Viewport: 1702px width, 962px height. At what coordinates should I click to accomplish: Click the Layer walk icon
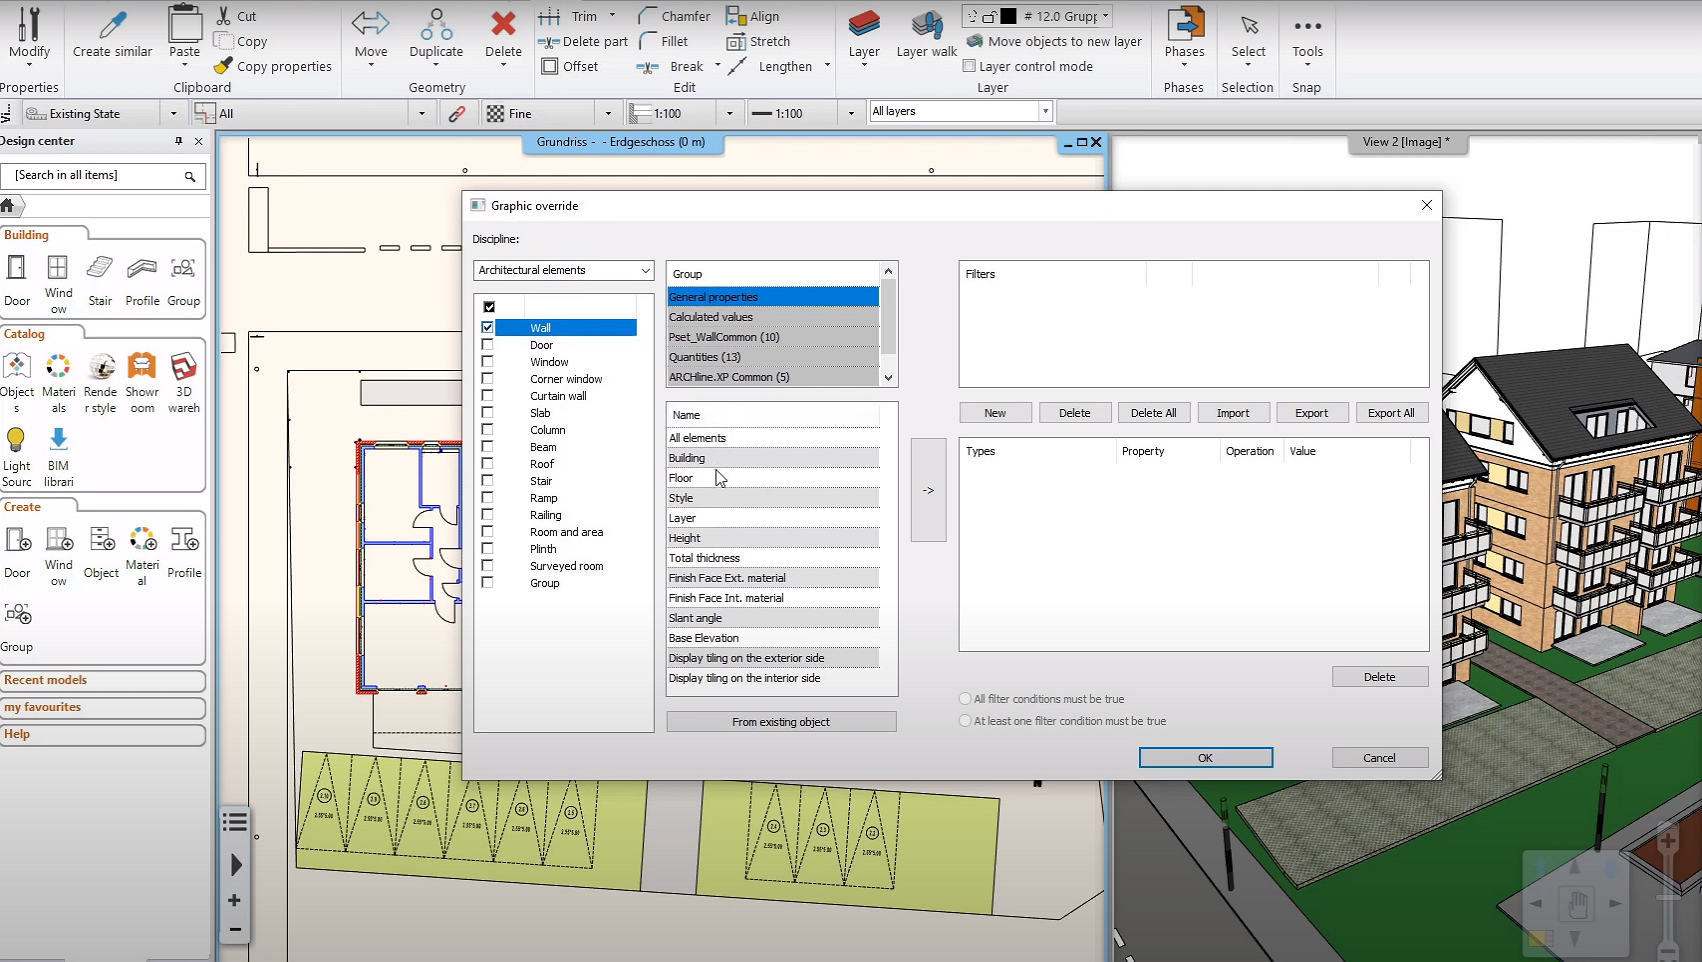(926, 26)
